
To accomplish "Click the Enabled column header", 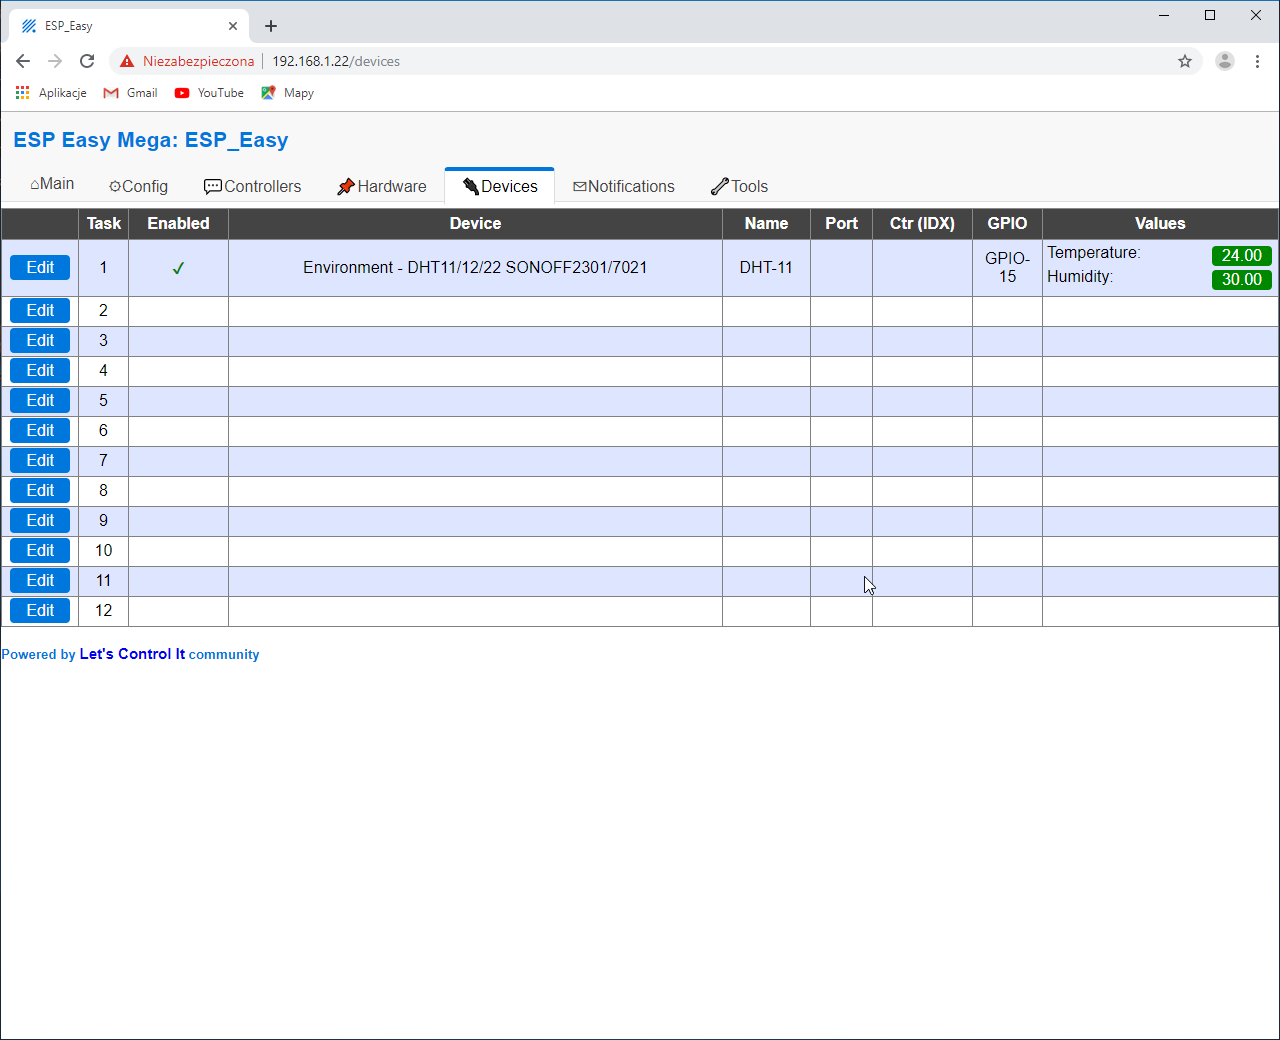I will pyautogui.click(x=178, y=223).
